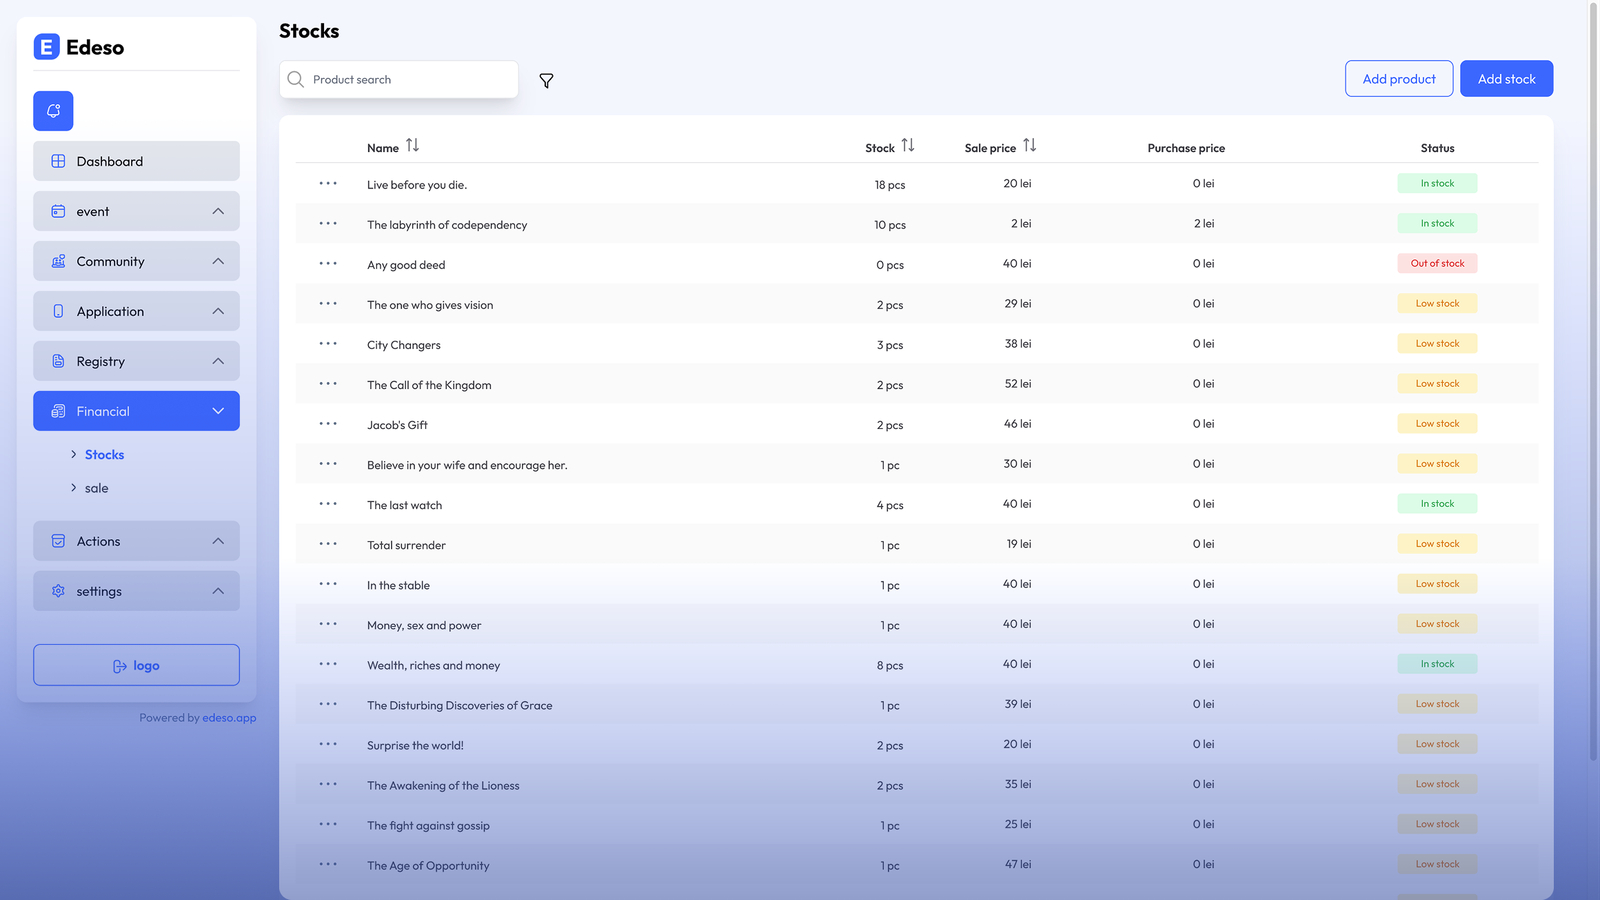Select Stocks submenu under Financial
This screenshot has height=900, width=1600.
(x=104, y=455)
